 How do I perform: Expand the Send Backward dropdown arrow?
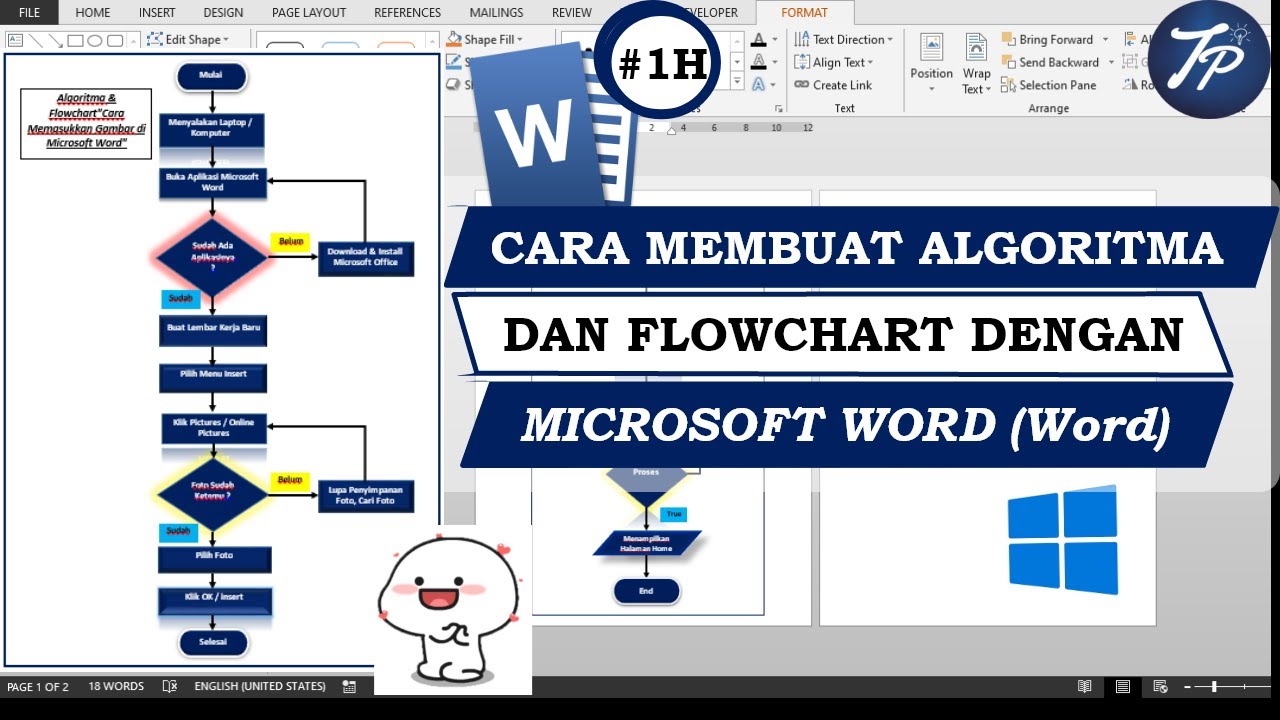(1111, 62)
